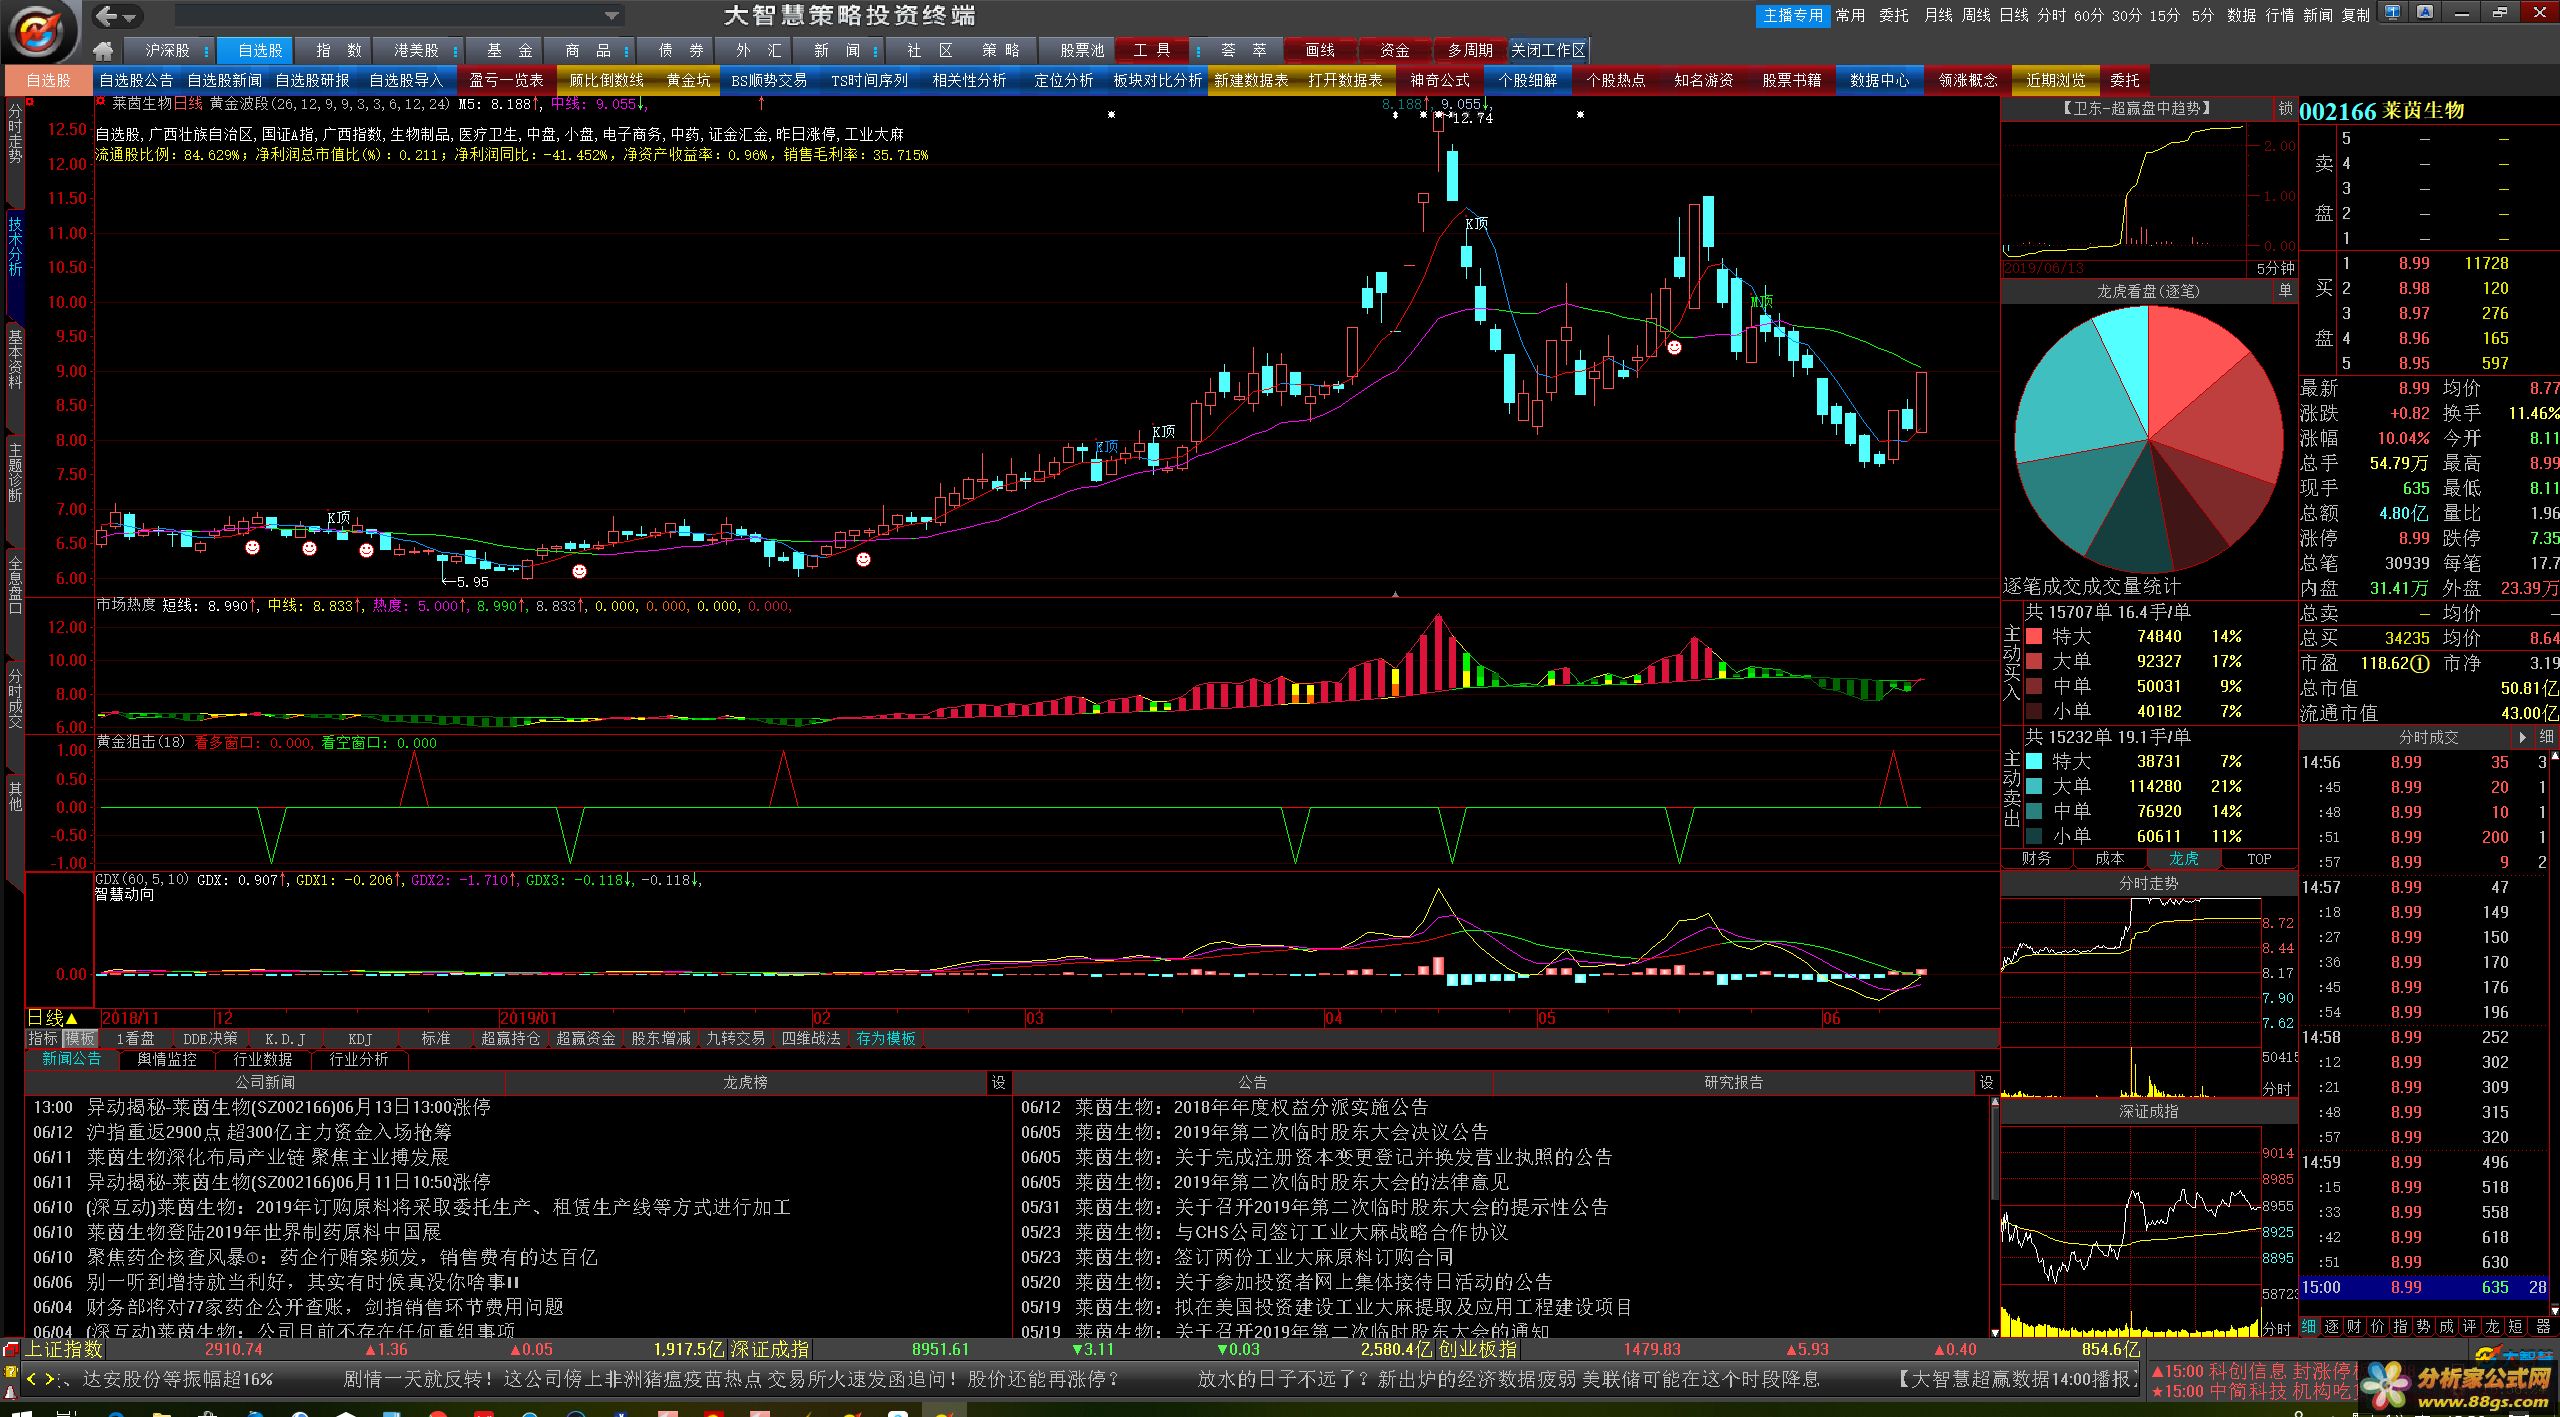Switch chart period to 日线 in top bar
The width and height of the screenshot is (2560, 1417).
pyautogui.click(x=2014, y=15)
